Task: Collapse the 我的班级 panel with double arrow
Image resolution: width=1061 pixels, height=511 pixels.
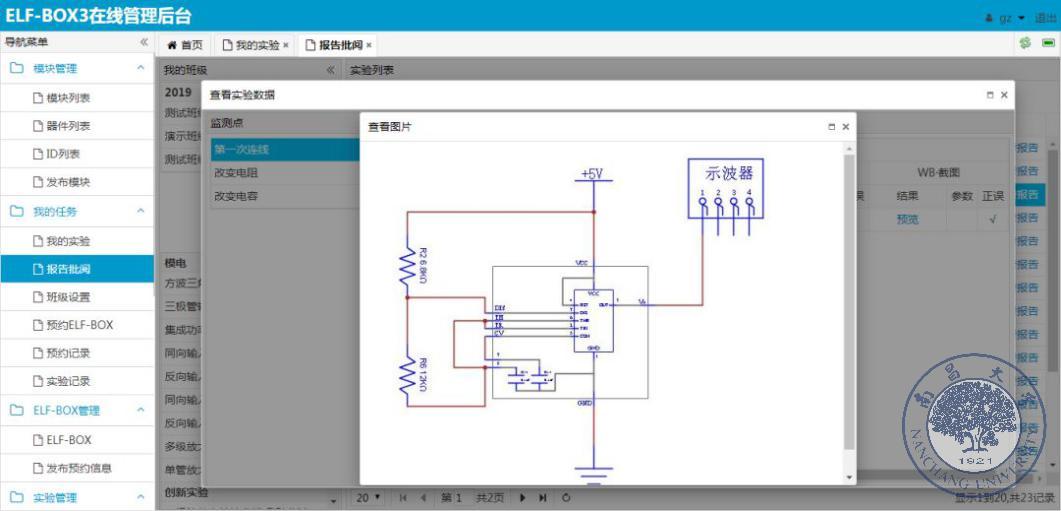Action: tap(331, 71)
